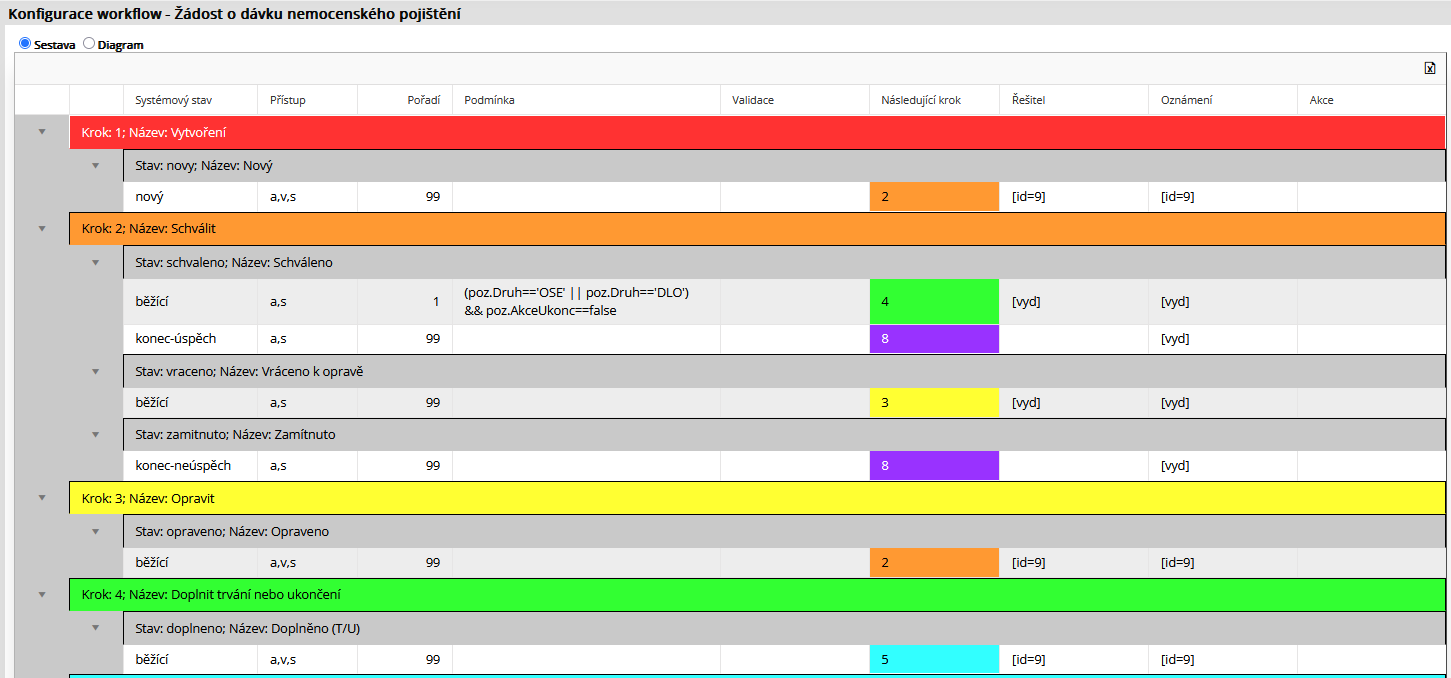This screenshot has height=678, width=1451.
Task: Select the Sestava view radio button
Action: click(x=25, y=44)
